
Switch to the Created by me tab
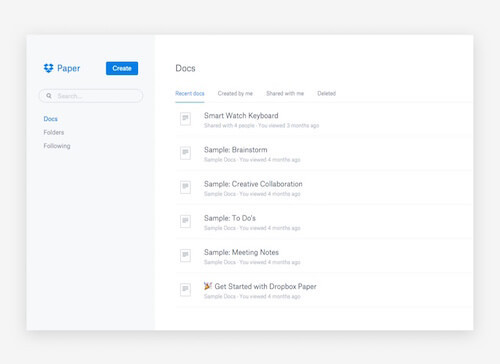pos(235,94)
